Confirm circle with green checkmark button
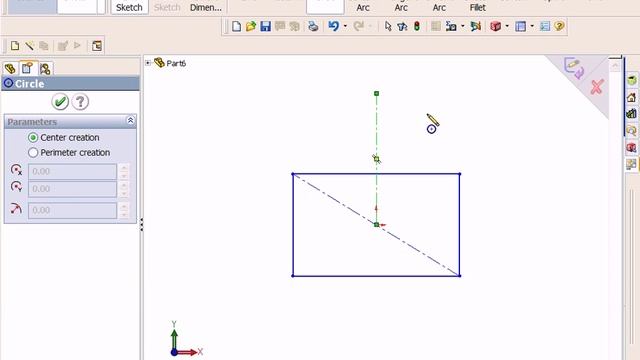 pos(60,102)
